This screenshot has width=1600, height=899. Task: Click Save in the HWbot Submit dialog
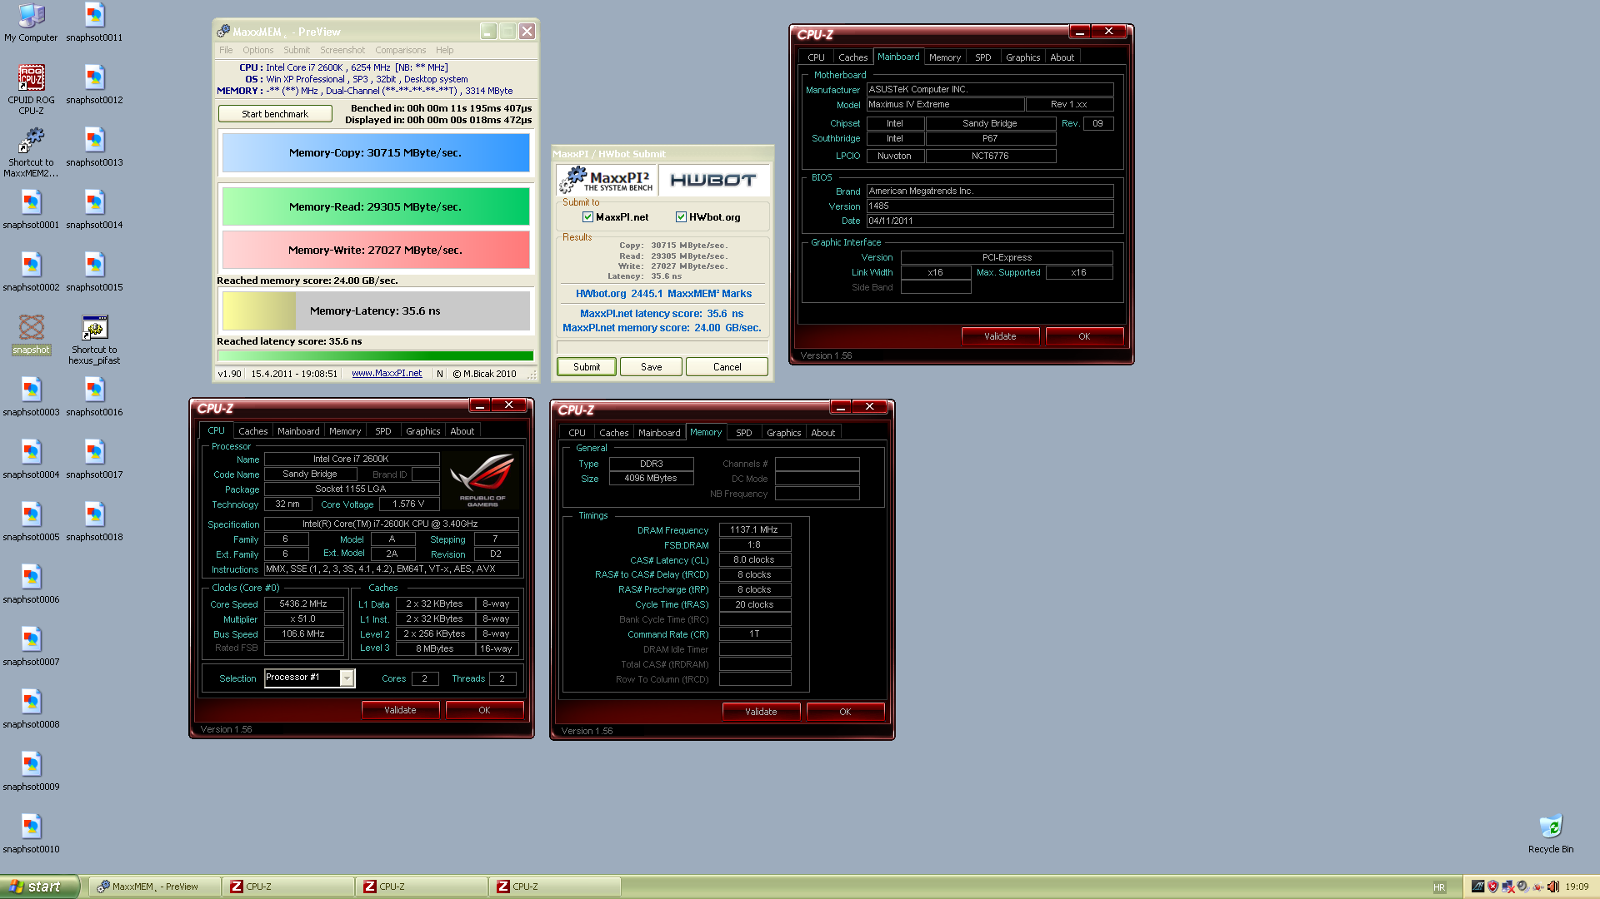[652, 367]
